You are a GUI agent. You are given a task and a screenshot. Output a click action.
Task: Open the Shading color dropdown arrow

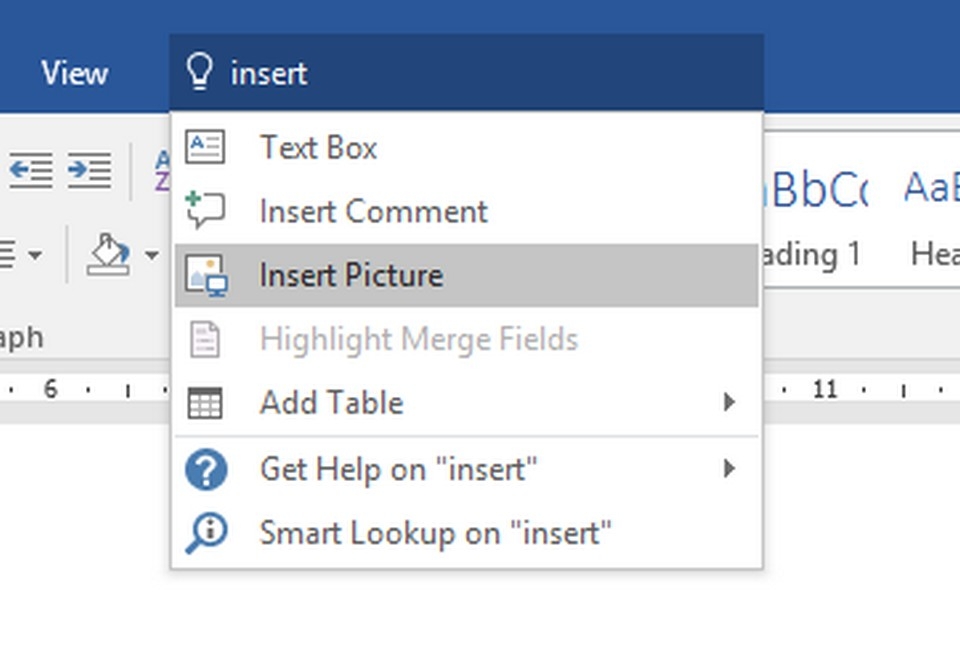coord(151,255)
